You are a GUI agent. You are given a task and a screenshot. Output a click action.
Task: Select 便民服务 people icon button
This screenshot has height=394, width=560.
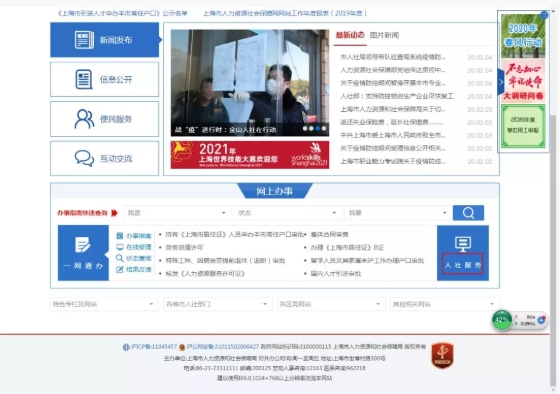(105, 119)
